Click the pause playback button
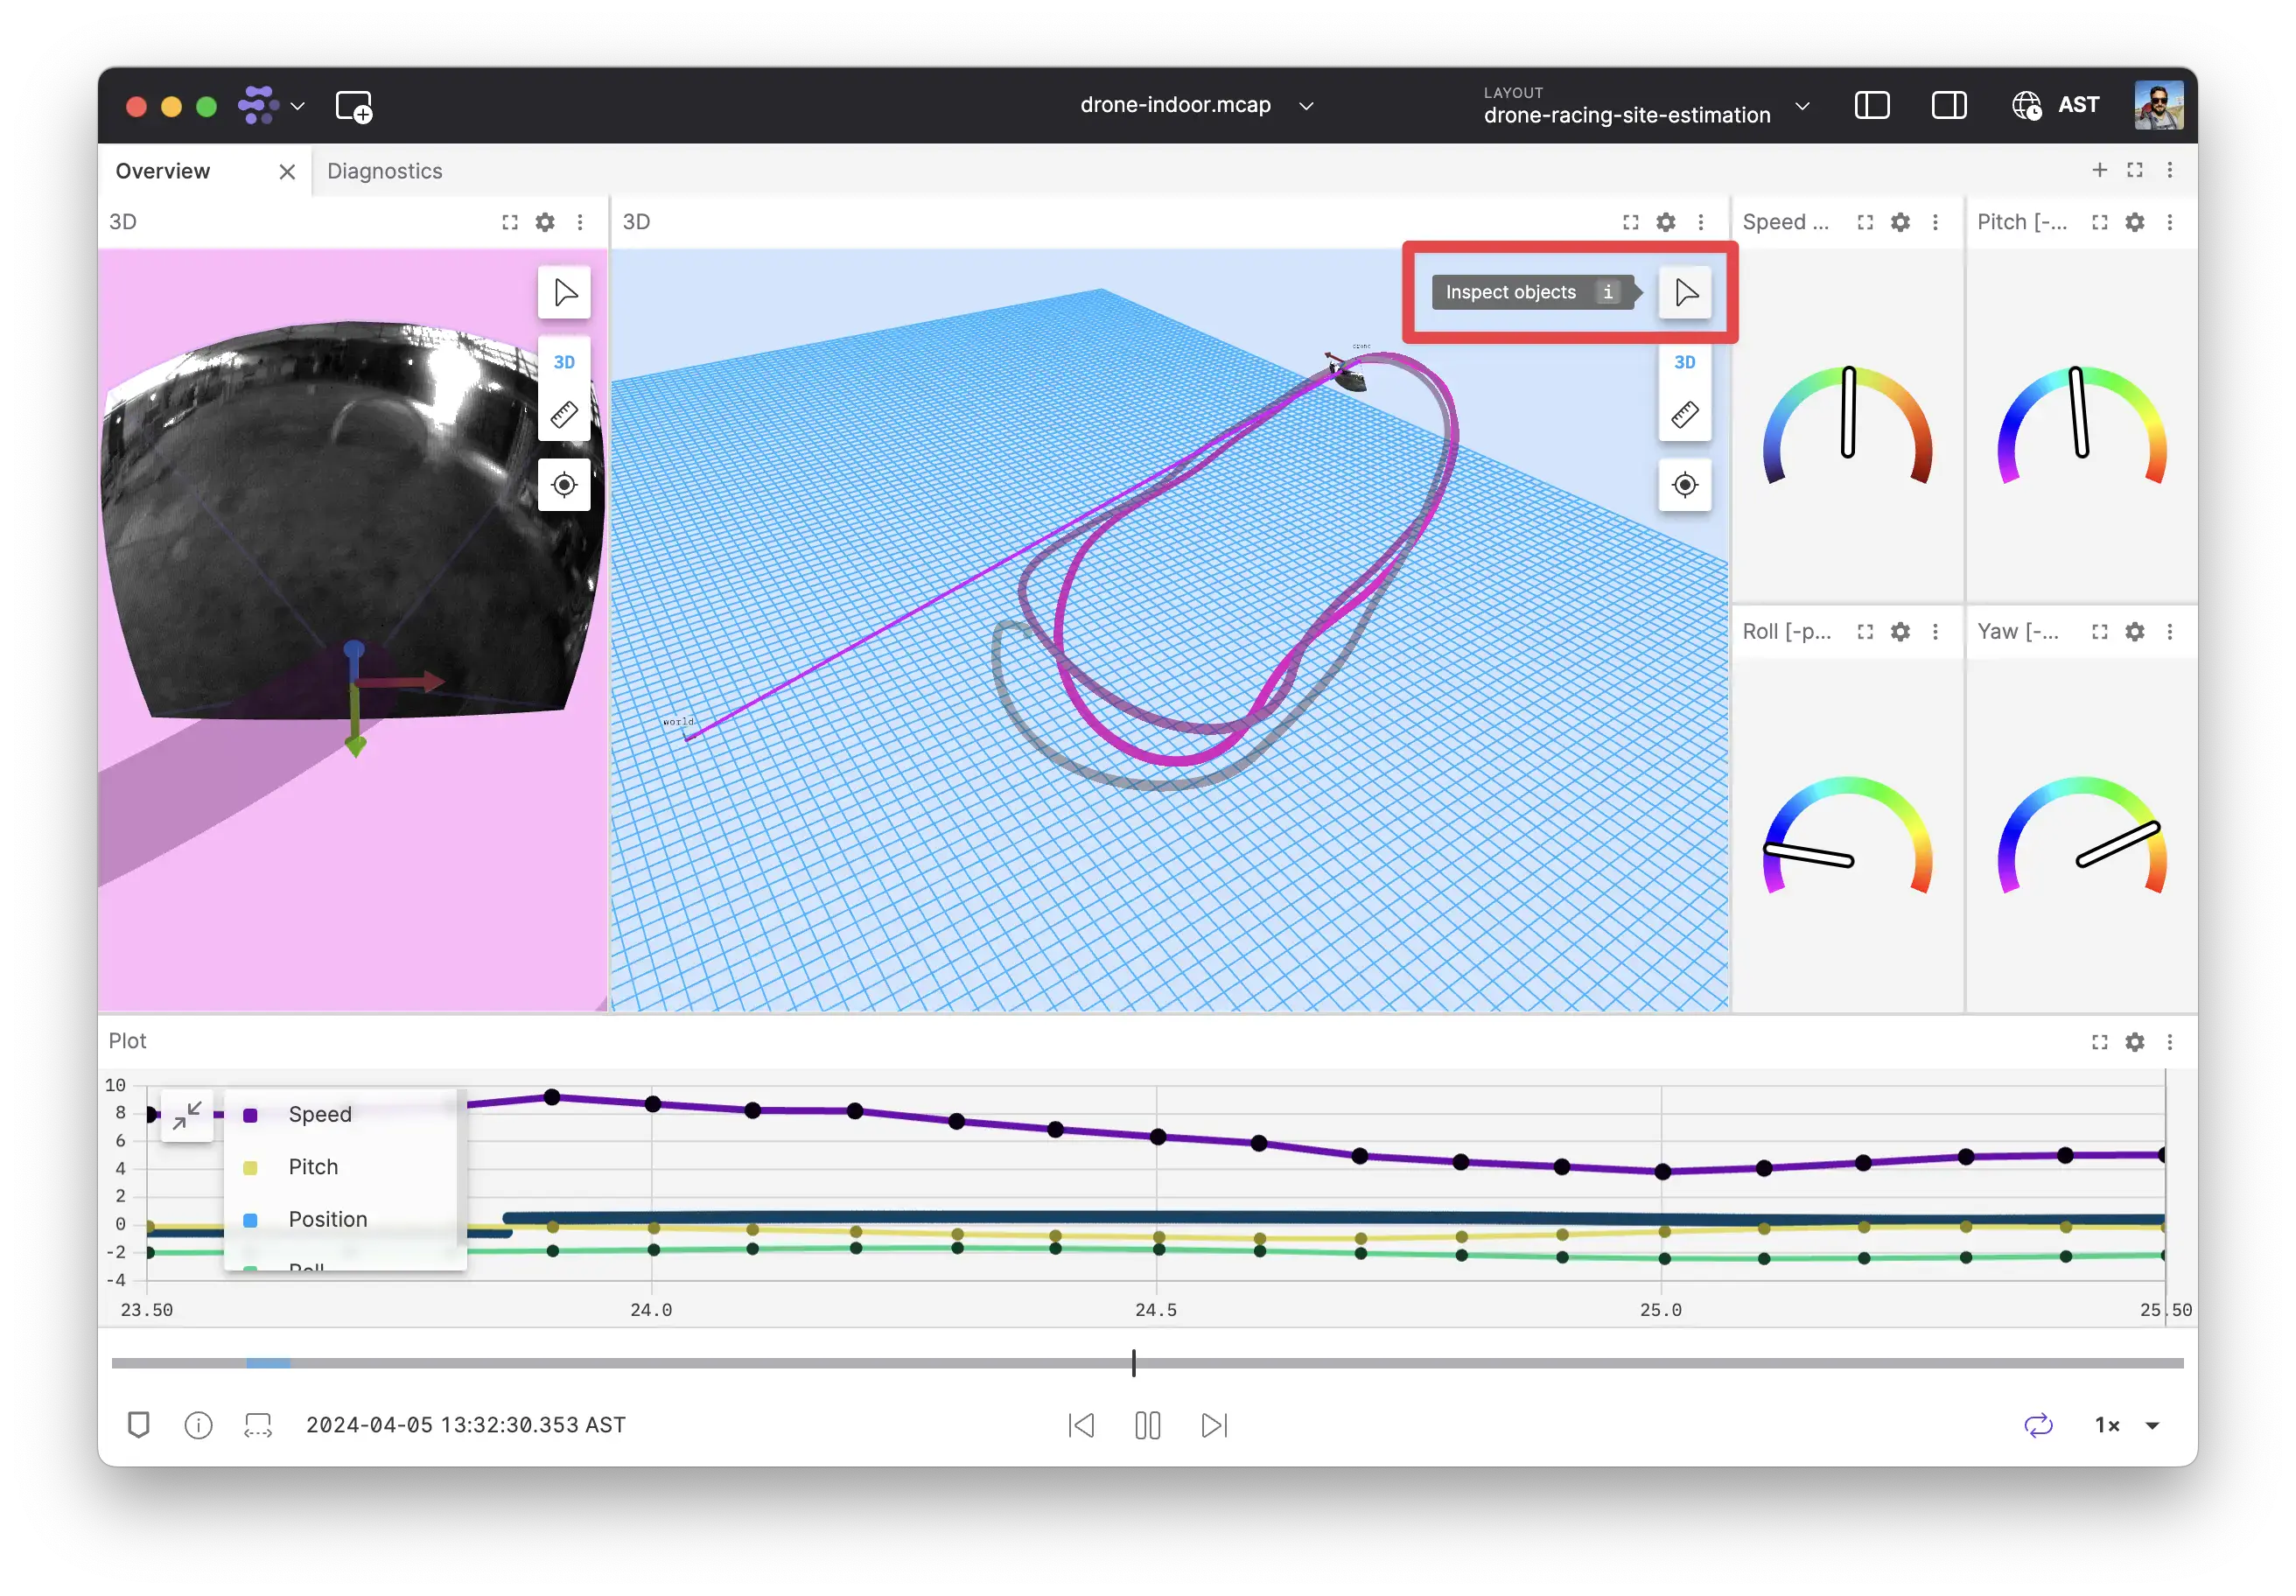Viewport: 2296px width, 1596px height. (1146, 1424)
